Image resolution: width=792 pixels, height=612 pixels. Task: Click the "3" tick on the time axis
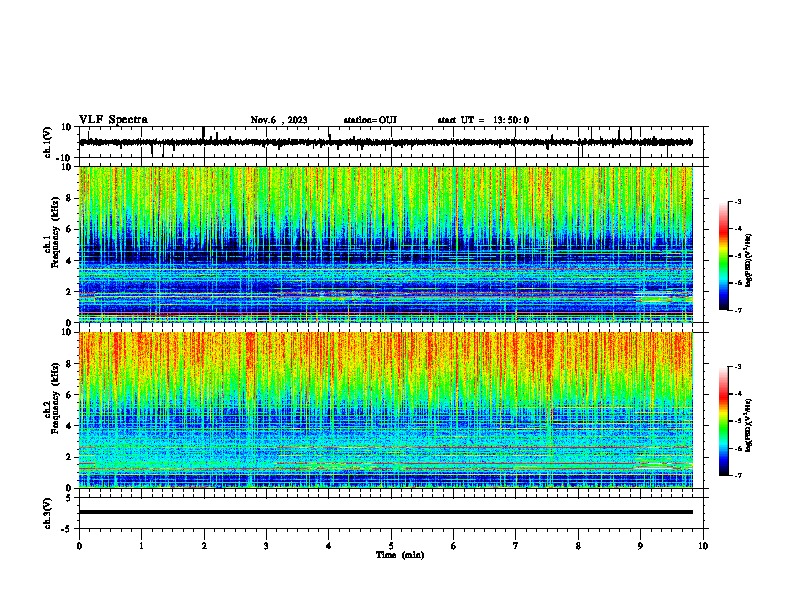[x=266, y=546]
